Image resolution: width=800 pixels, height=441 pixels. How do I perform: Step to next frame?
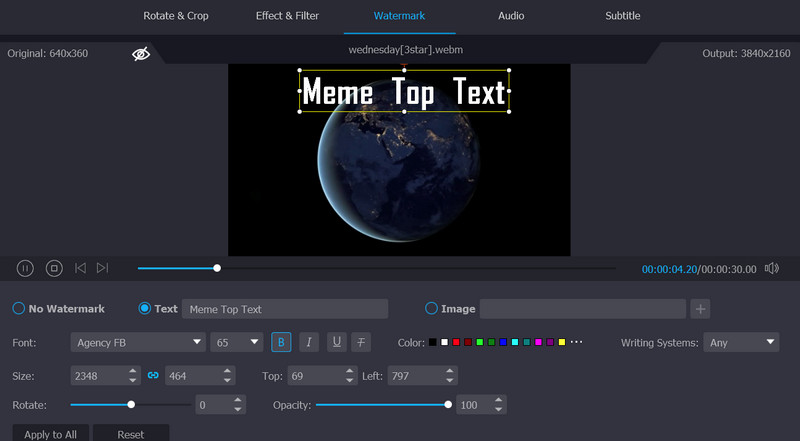point(102,268)
